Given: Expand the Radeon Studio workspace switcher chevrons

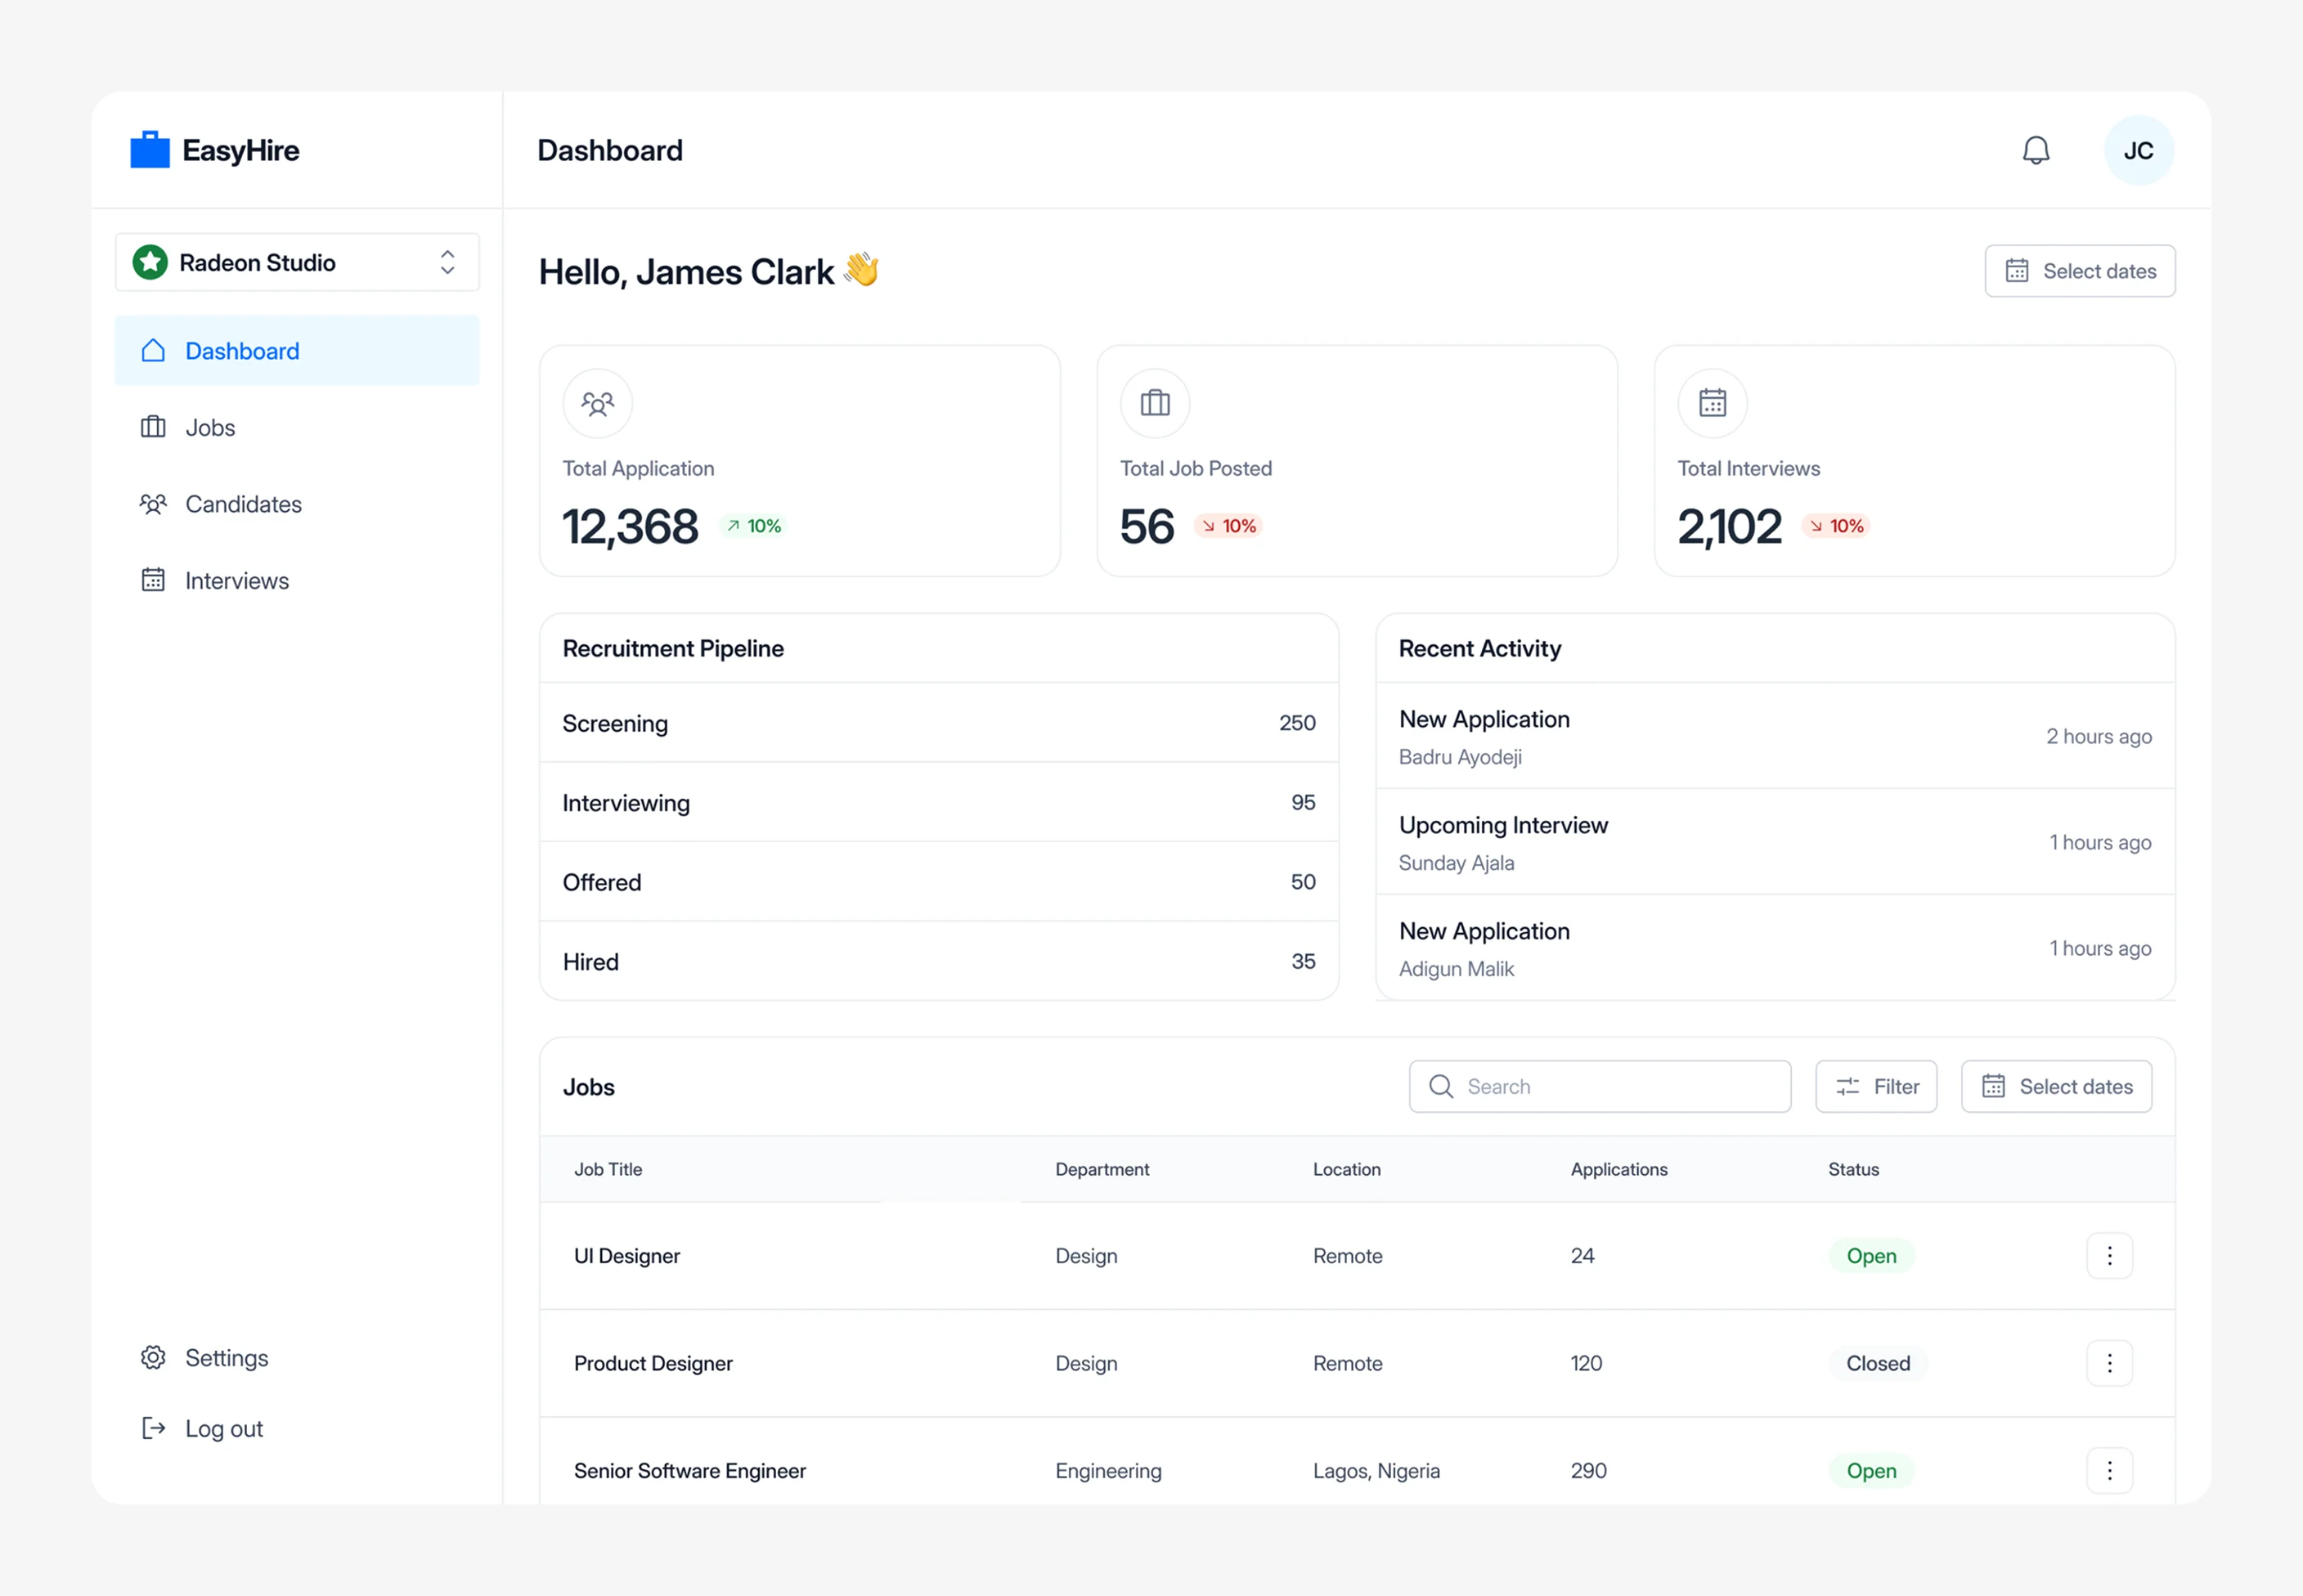Looking at the screenshot, I should tap(447, 262).
